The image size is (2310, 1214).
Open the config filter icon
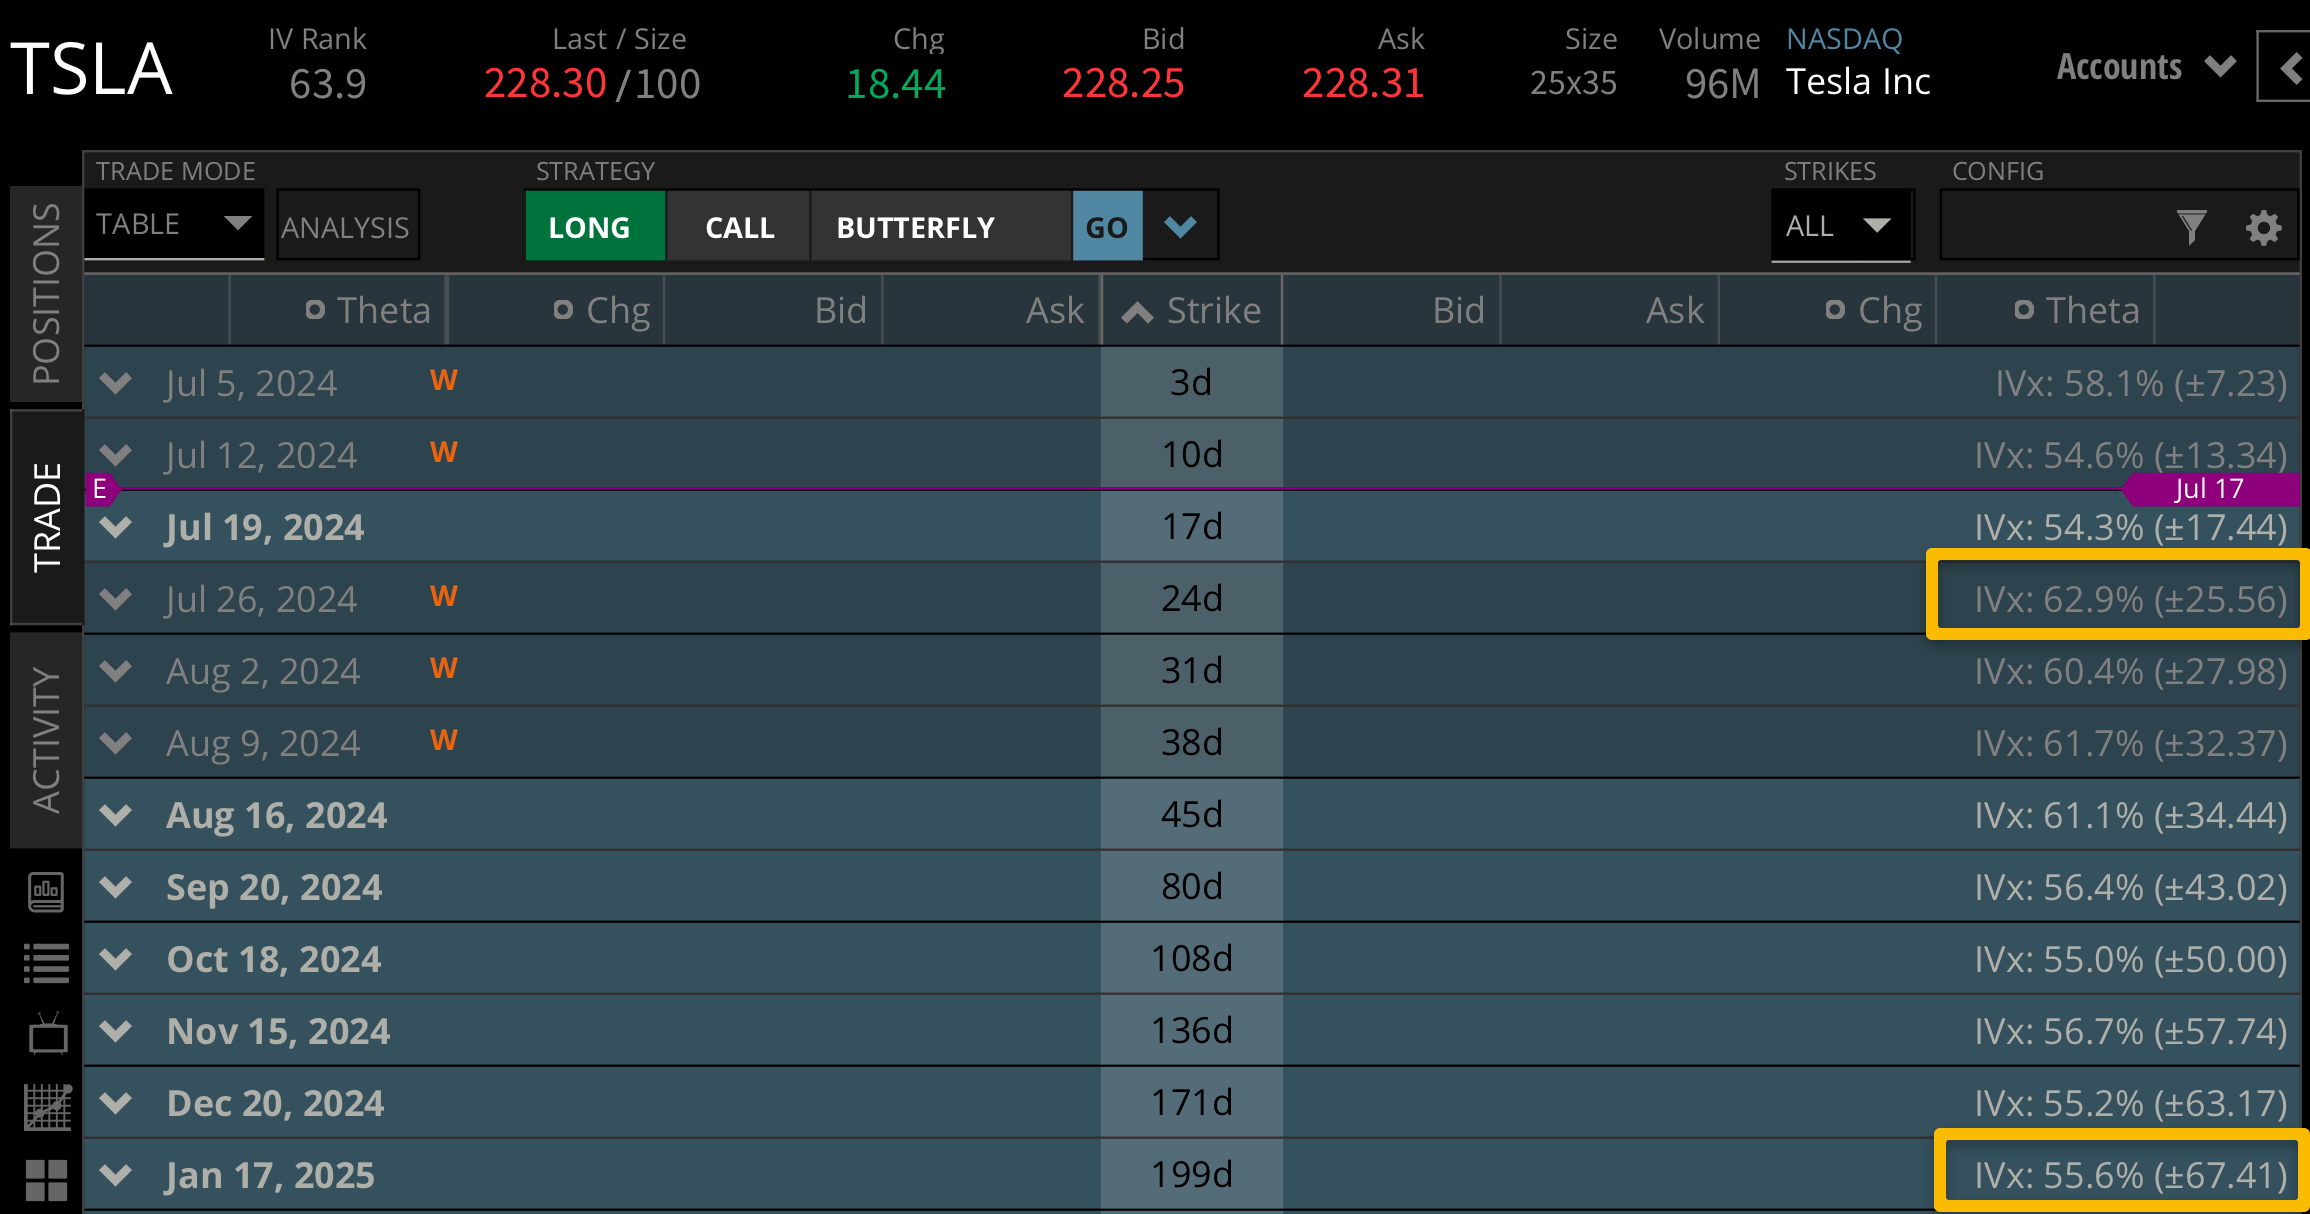tap(2192, 226)
